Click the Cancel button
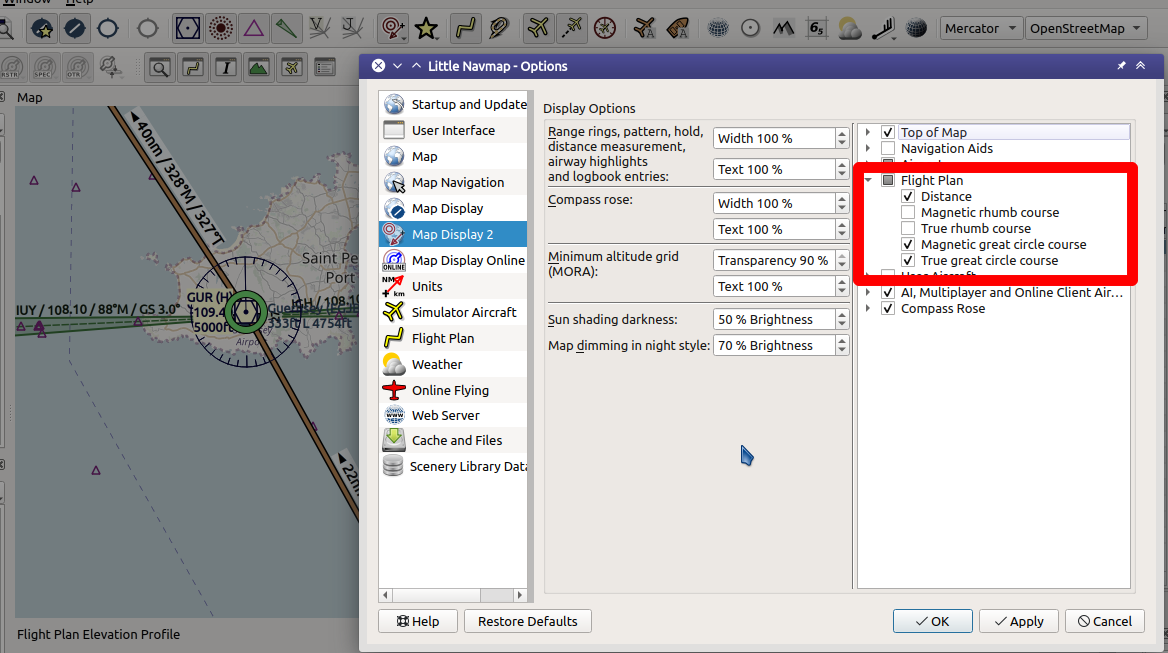1168x653 pixels. pyautogui.click(x=1105, y=621)
